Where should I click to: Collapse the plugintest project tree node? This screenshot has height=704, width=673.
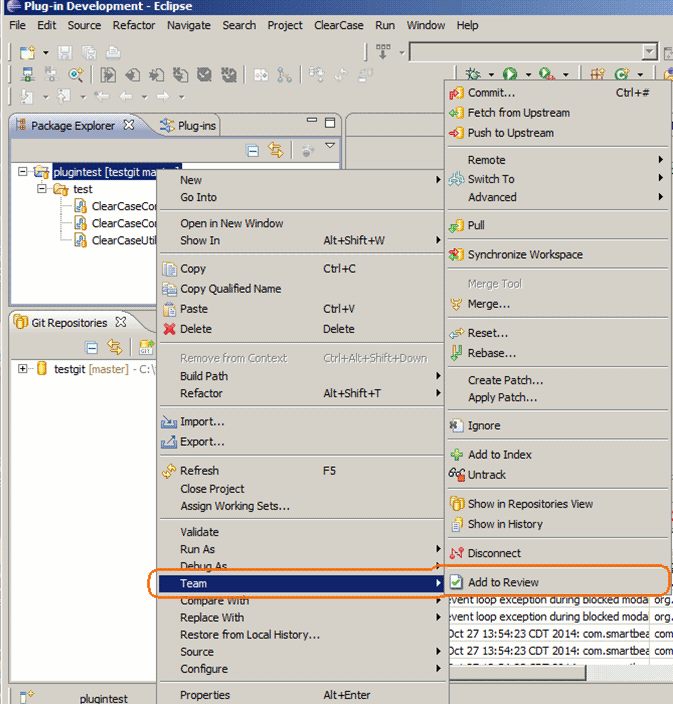coord(23,172)
